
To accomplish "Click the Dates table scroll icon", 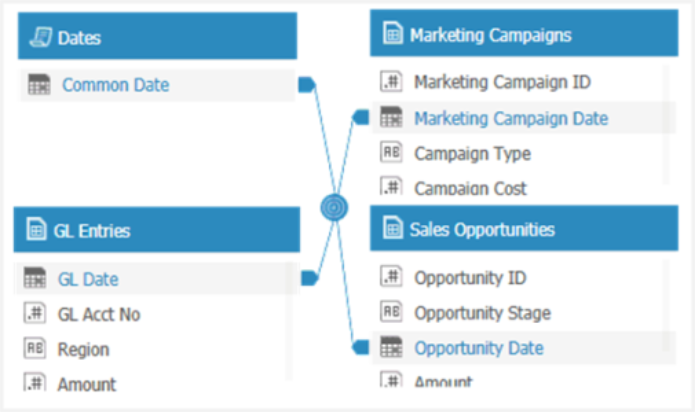I will (x=40, y=37).
